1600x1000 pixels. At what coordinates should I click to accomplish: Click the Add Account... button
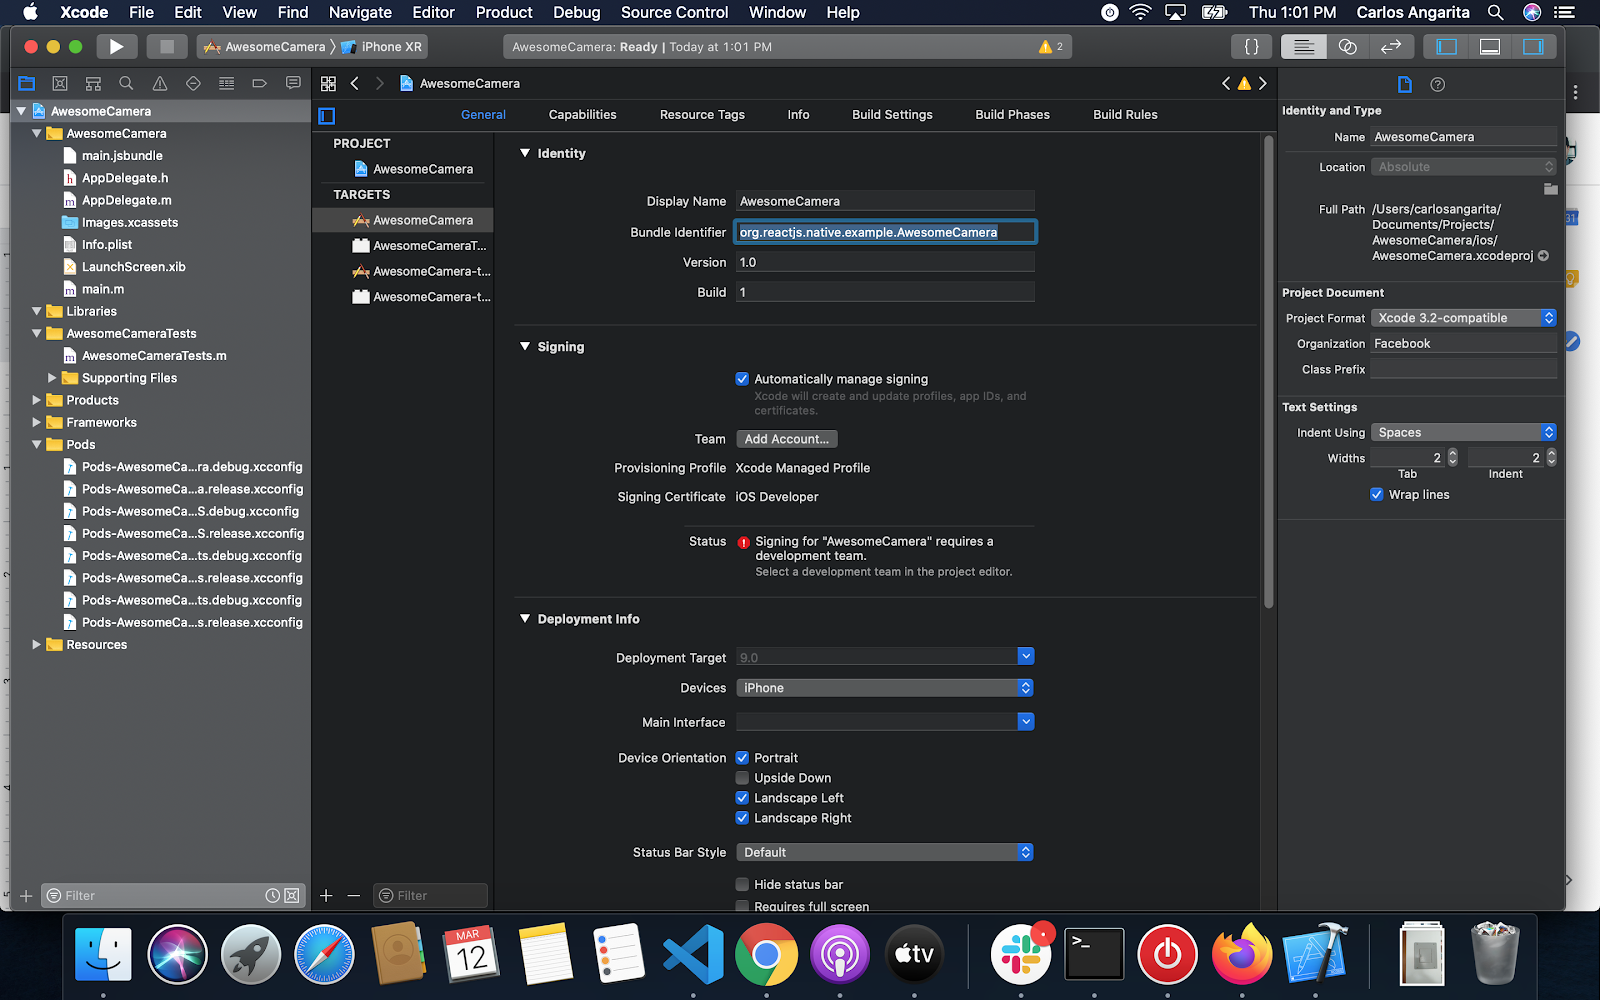786,439
